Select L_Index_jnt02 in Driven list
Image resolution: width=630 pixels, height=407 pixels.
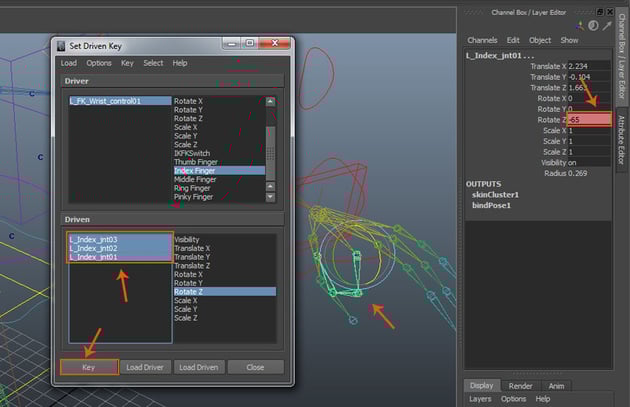[93, 248]
